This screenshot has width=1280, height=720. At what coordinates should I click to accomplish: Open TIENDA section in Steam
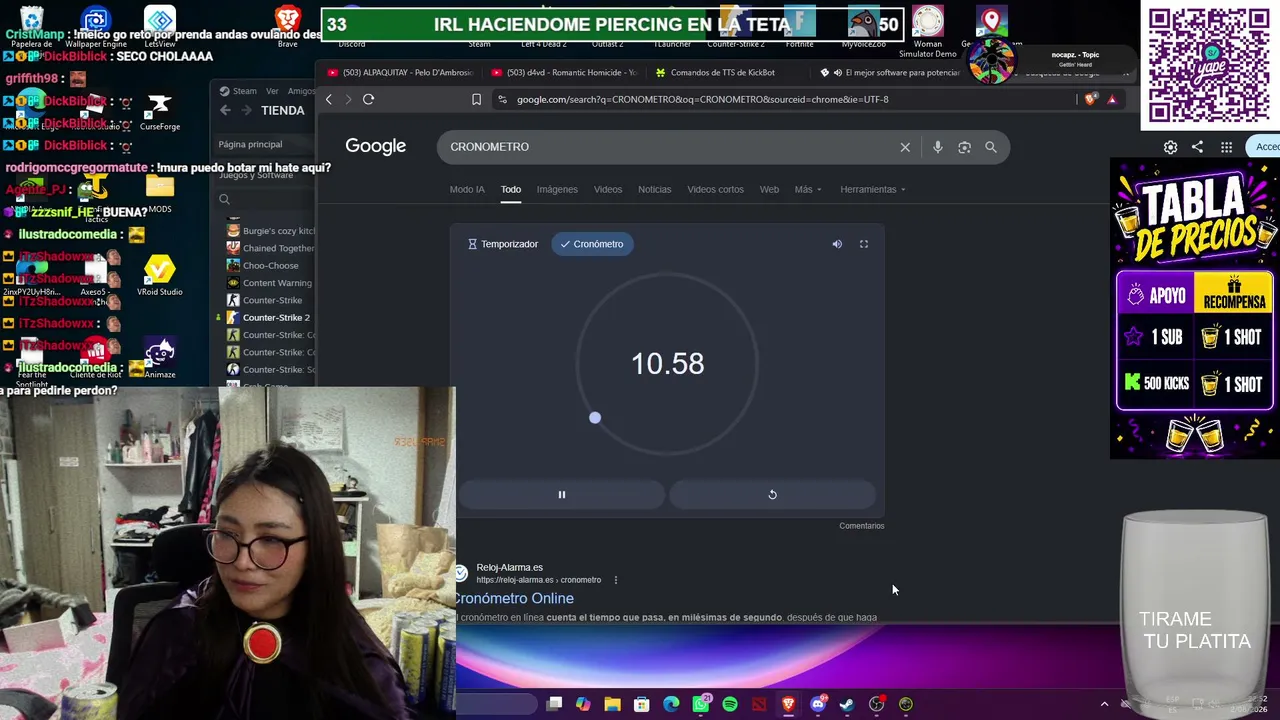click(283, 111)
